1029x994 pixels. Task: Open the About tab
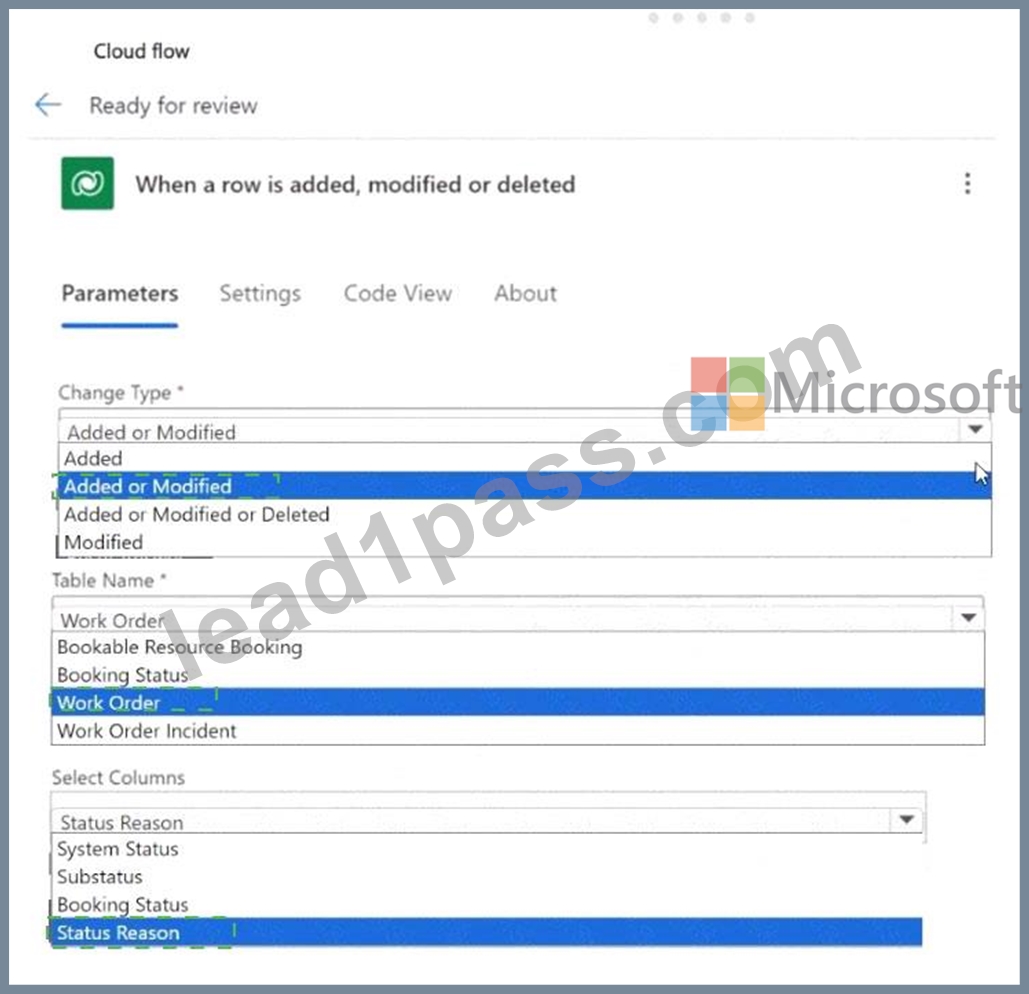[x=525, y=293]
